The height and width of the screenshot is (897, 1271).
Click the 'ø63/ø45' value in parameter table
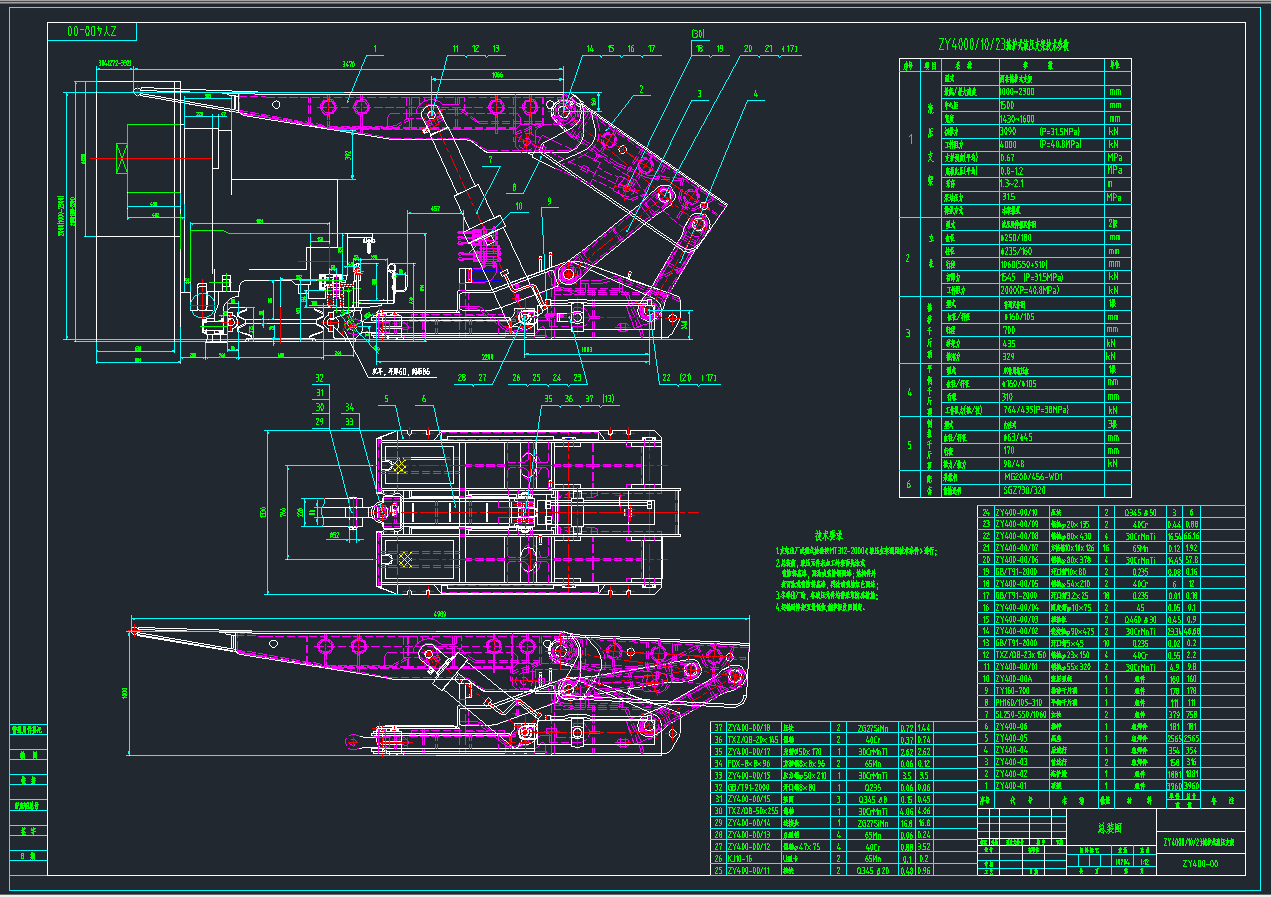click(1018, 437)
